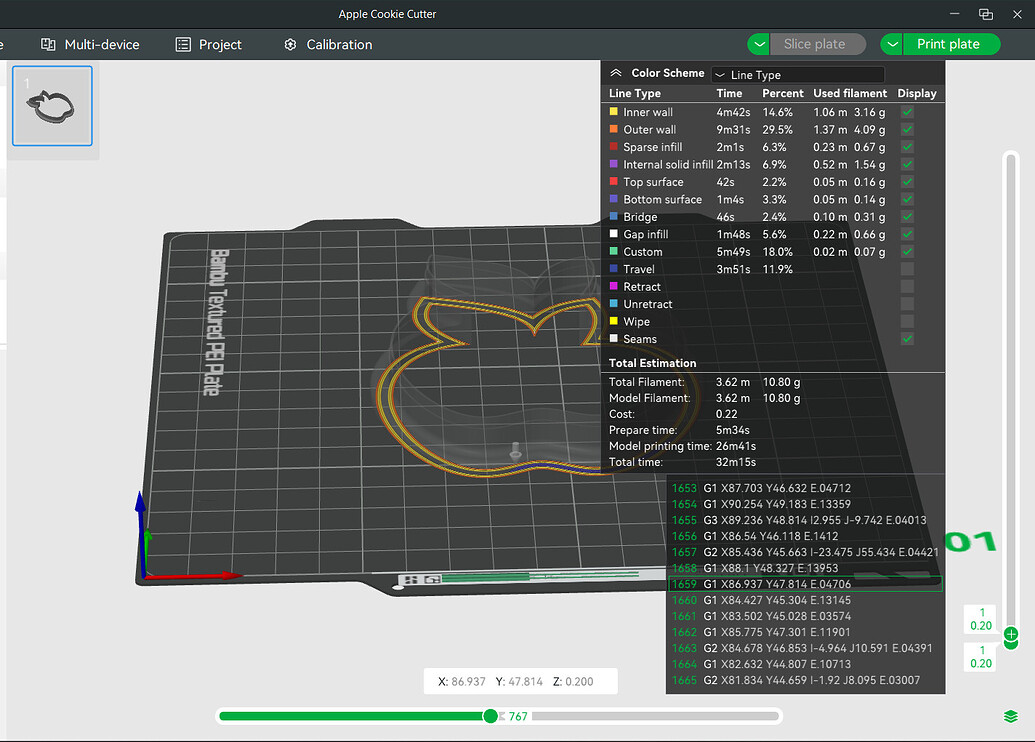This screenshot has height=742, width=1035.
Task: Select G-code line 1665
Action: pos(805,680)
